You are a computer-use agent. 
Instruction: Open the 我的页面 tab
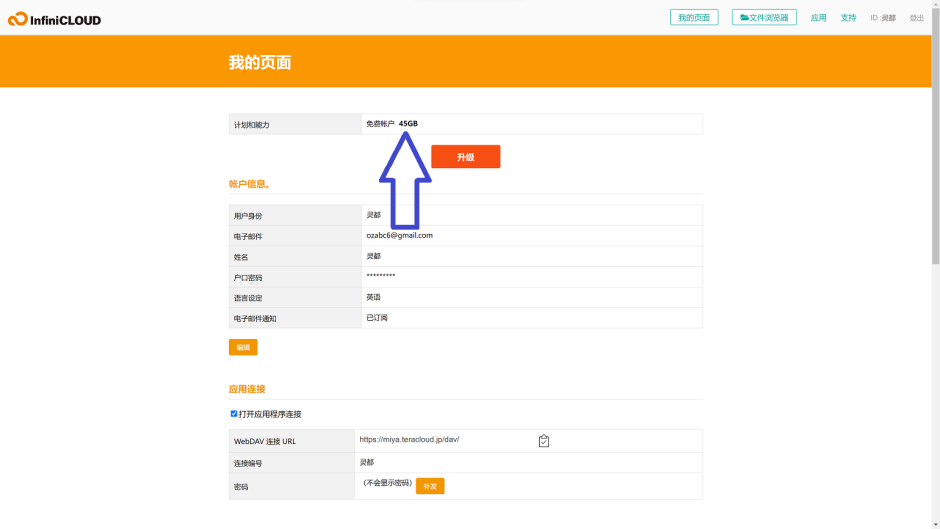[x=693, y=18]
